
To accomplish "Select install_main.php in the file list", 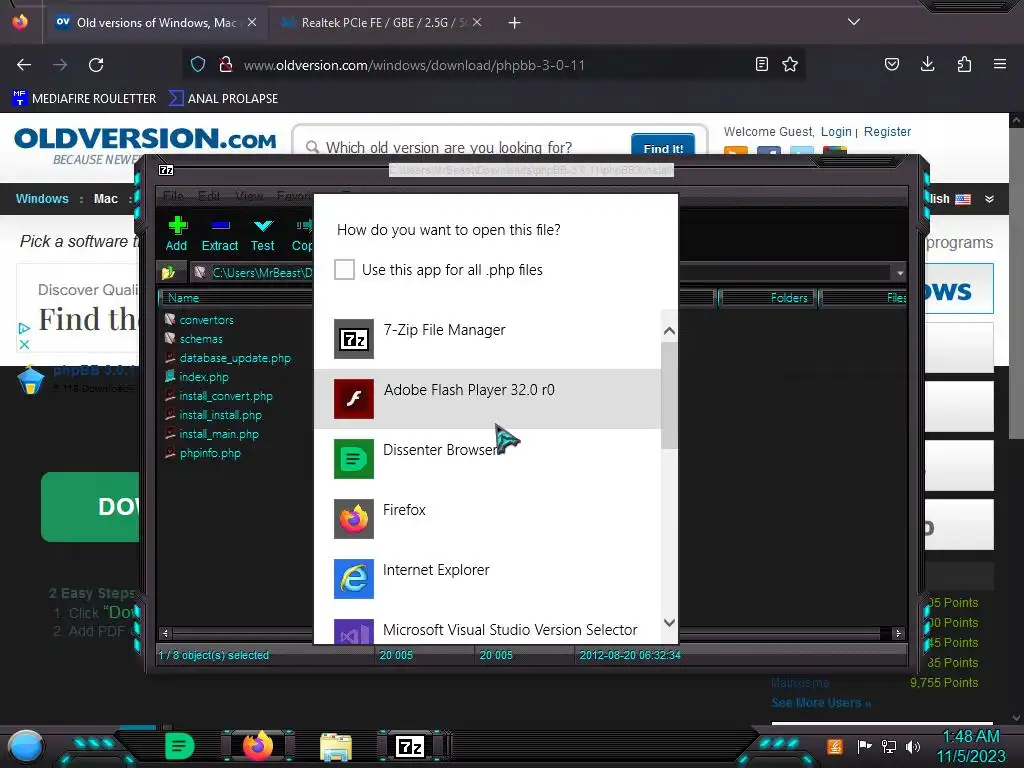I will (x=212, y=434).
